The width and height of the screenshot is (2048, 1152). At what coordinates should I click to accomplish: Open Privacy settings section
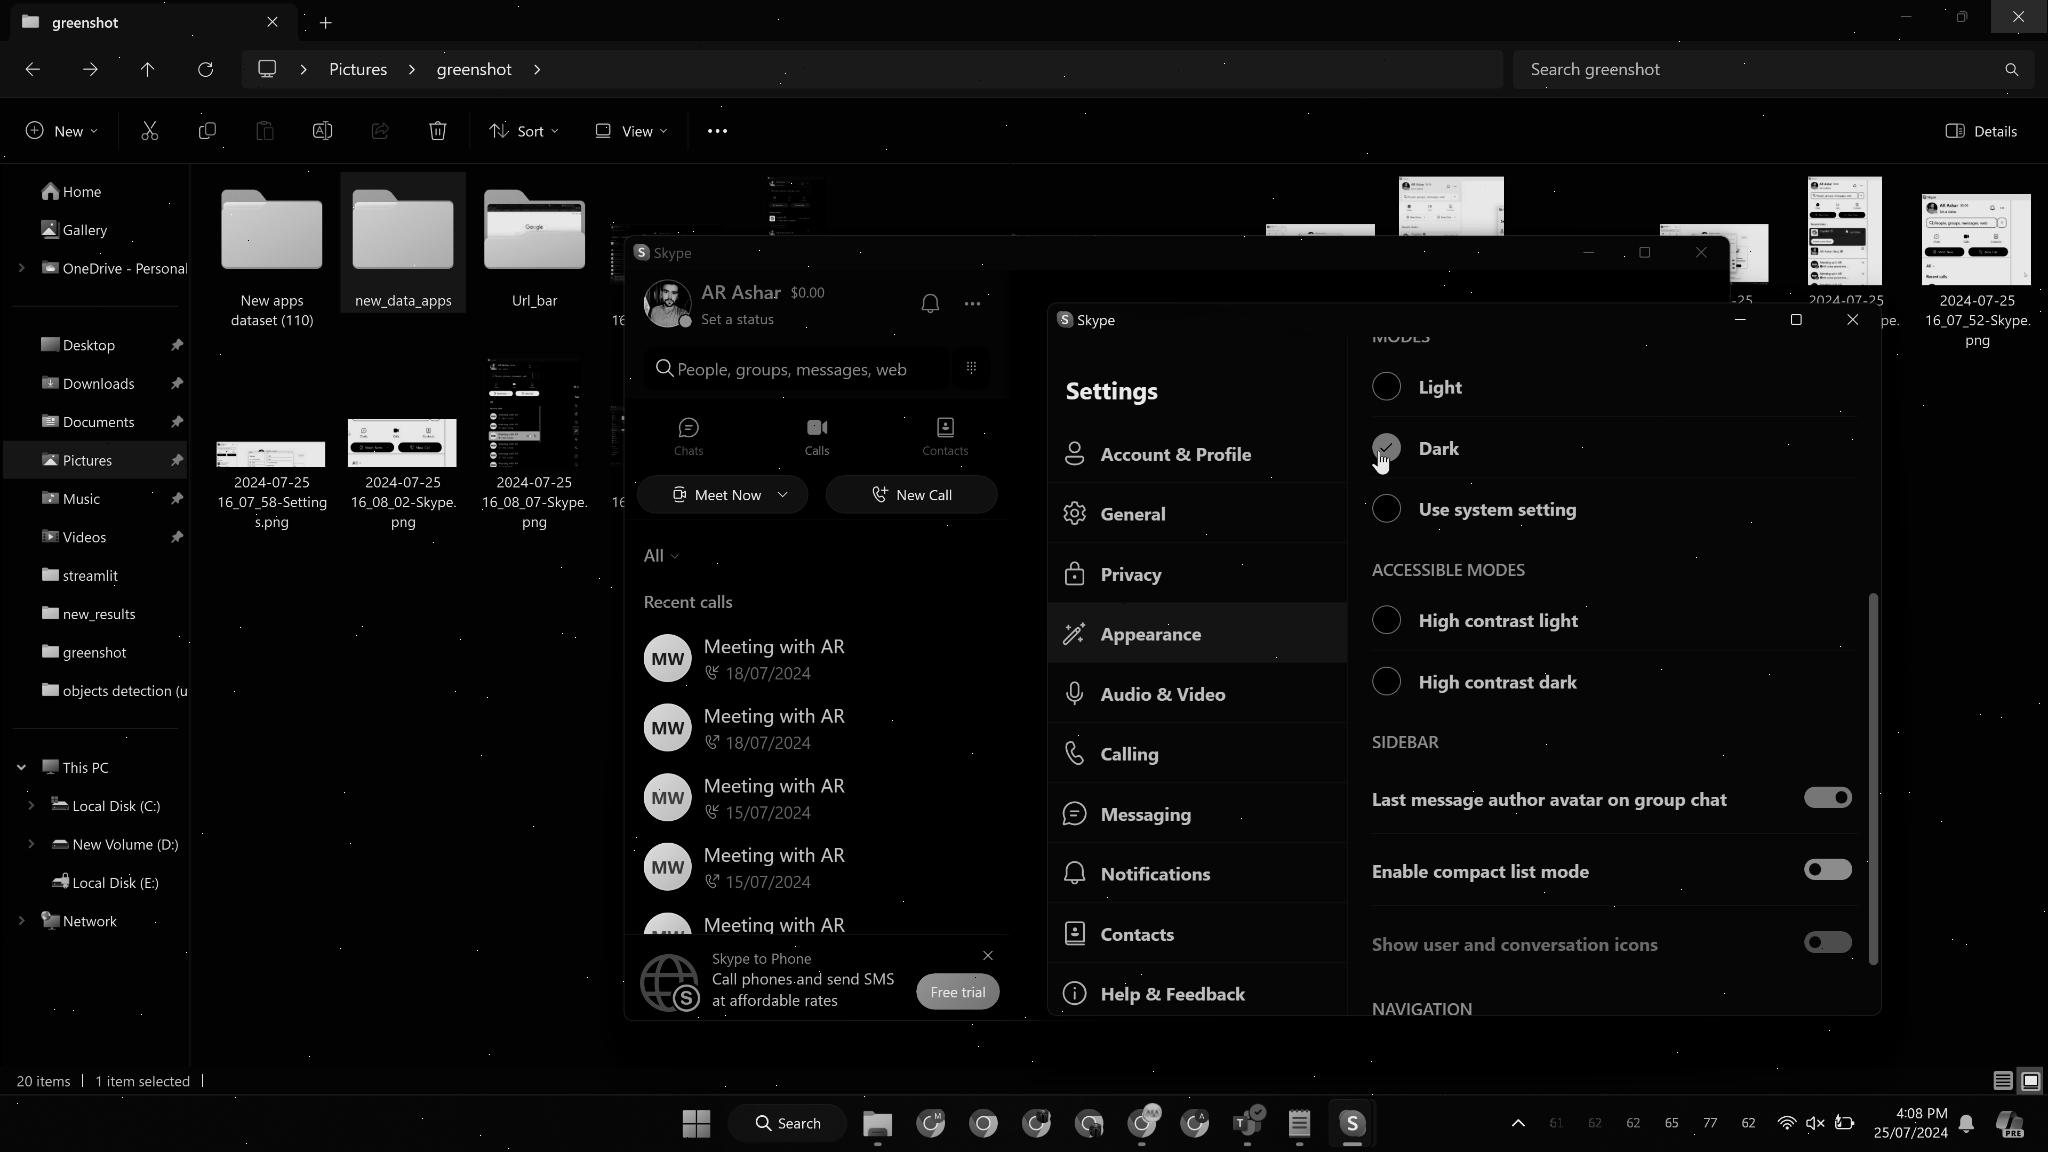click(1197, 574)
